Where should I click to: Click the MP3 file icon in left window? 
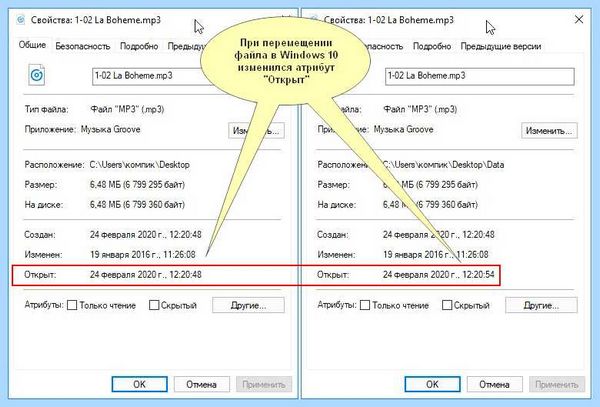(37, 75)
